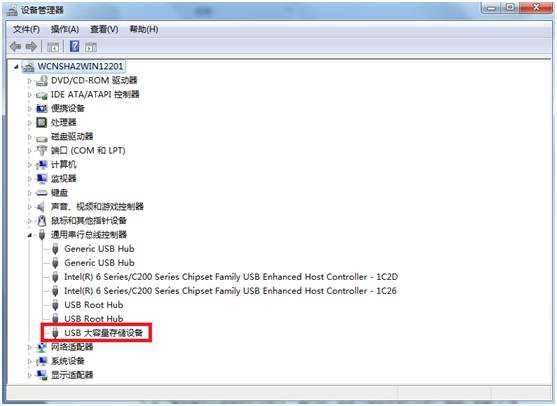Select the USB Enhanced Host Controller - 1C26
The width and height of the screenshot is (557, 406).
click(x=230, y=291)
